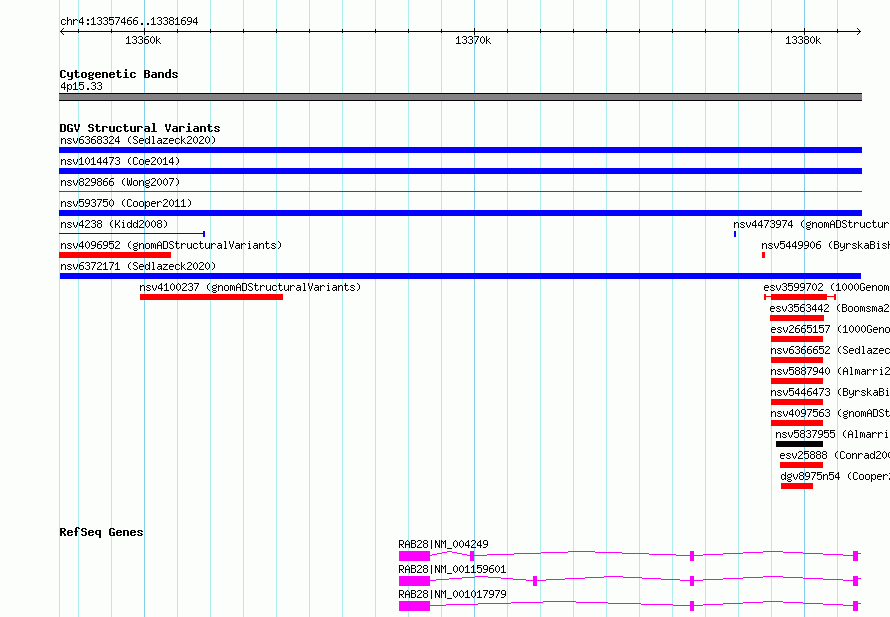
Task: Select the nsv6366652 variant label
Action: pos(830,350)
